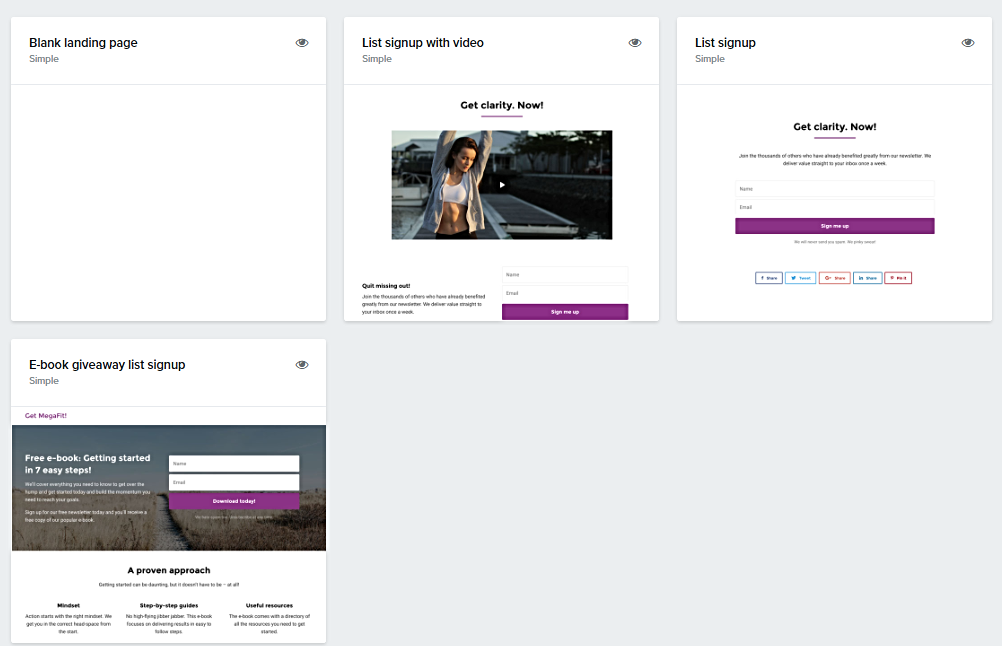
Task: Click the Download today! button
Action: tap(234, 501)
